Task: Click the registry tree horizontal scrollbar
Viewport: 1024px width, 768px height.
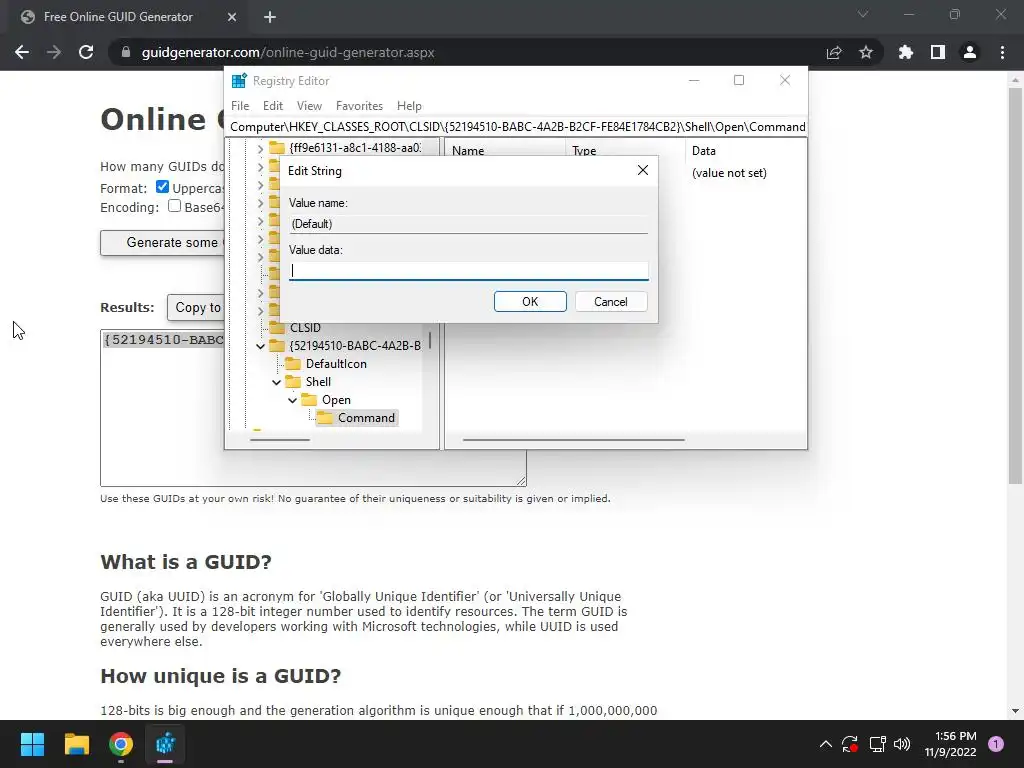Action: [x=280, y=440]
